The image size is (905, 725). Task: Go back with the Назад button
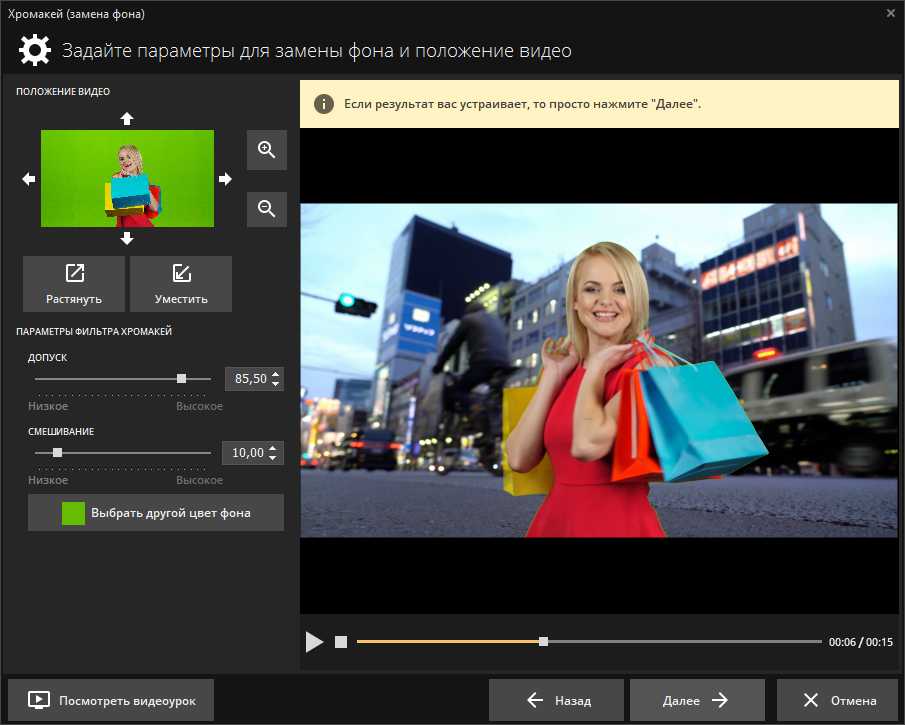[557, 701]
